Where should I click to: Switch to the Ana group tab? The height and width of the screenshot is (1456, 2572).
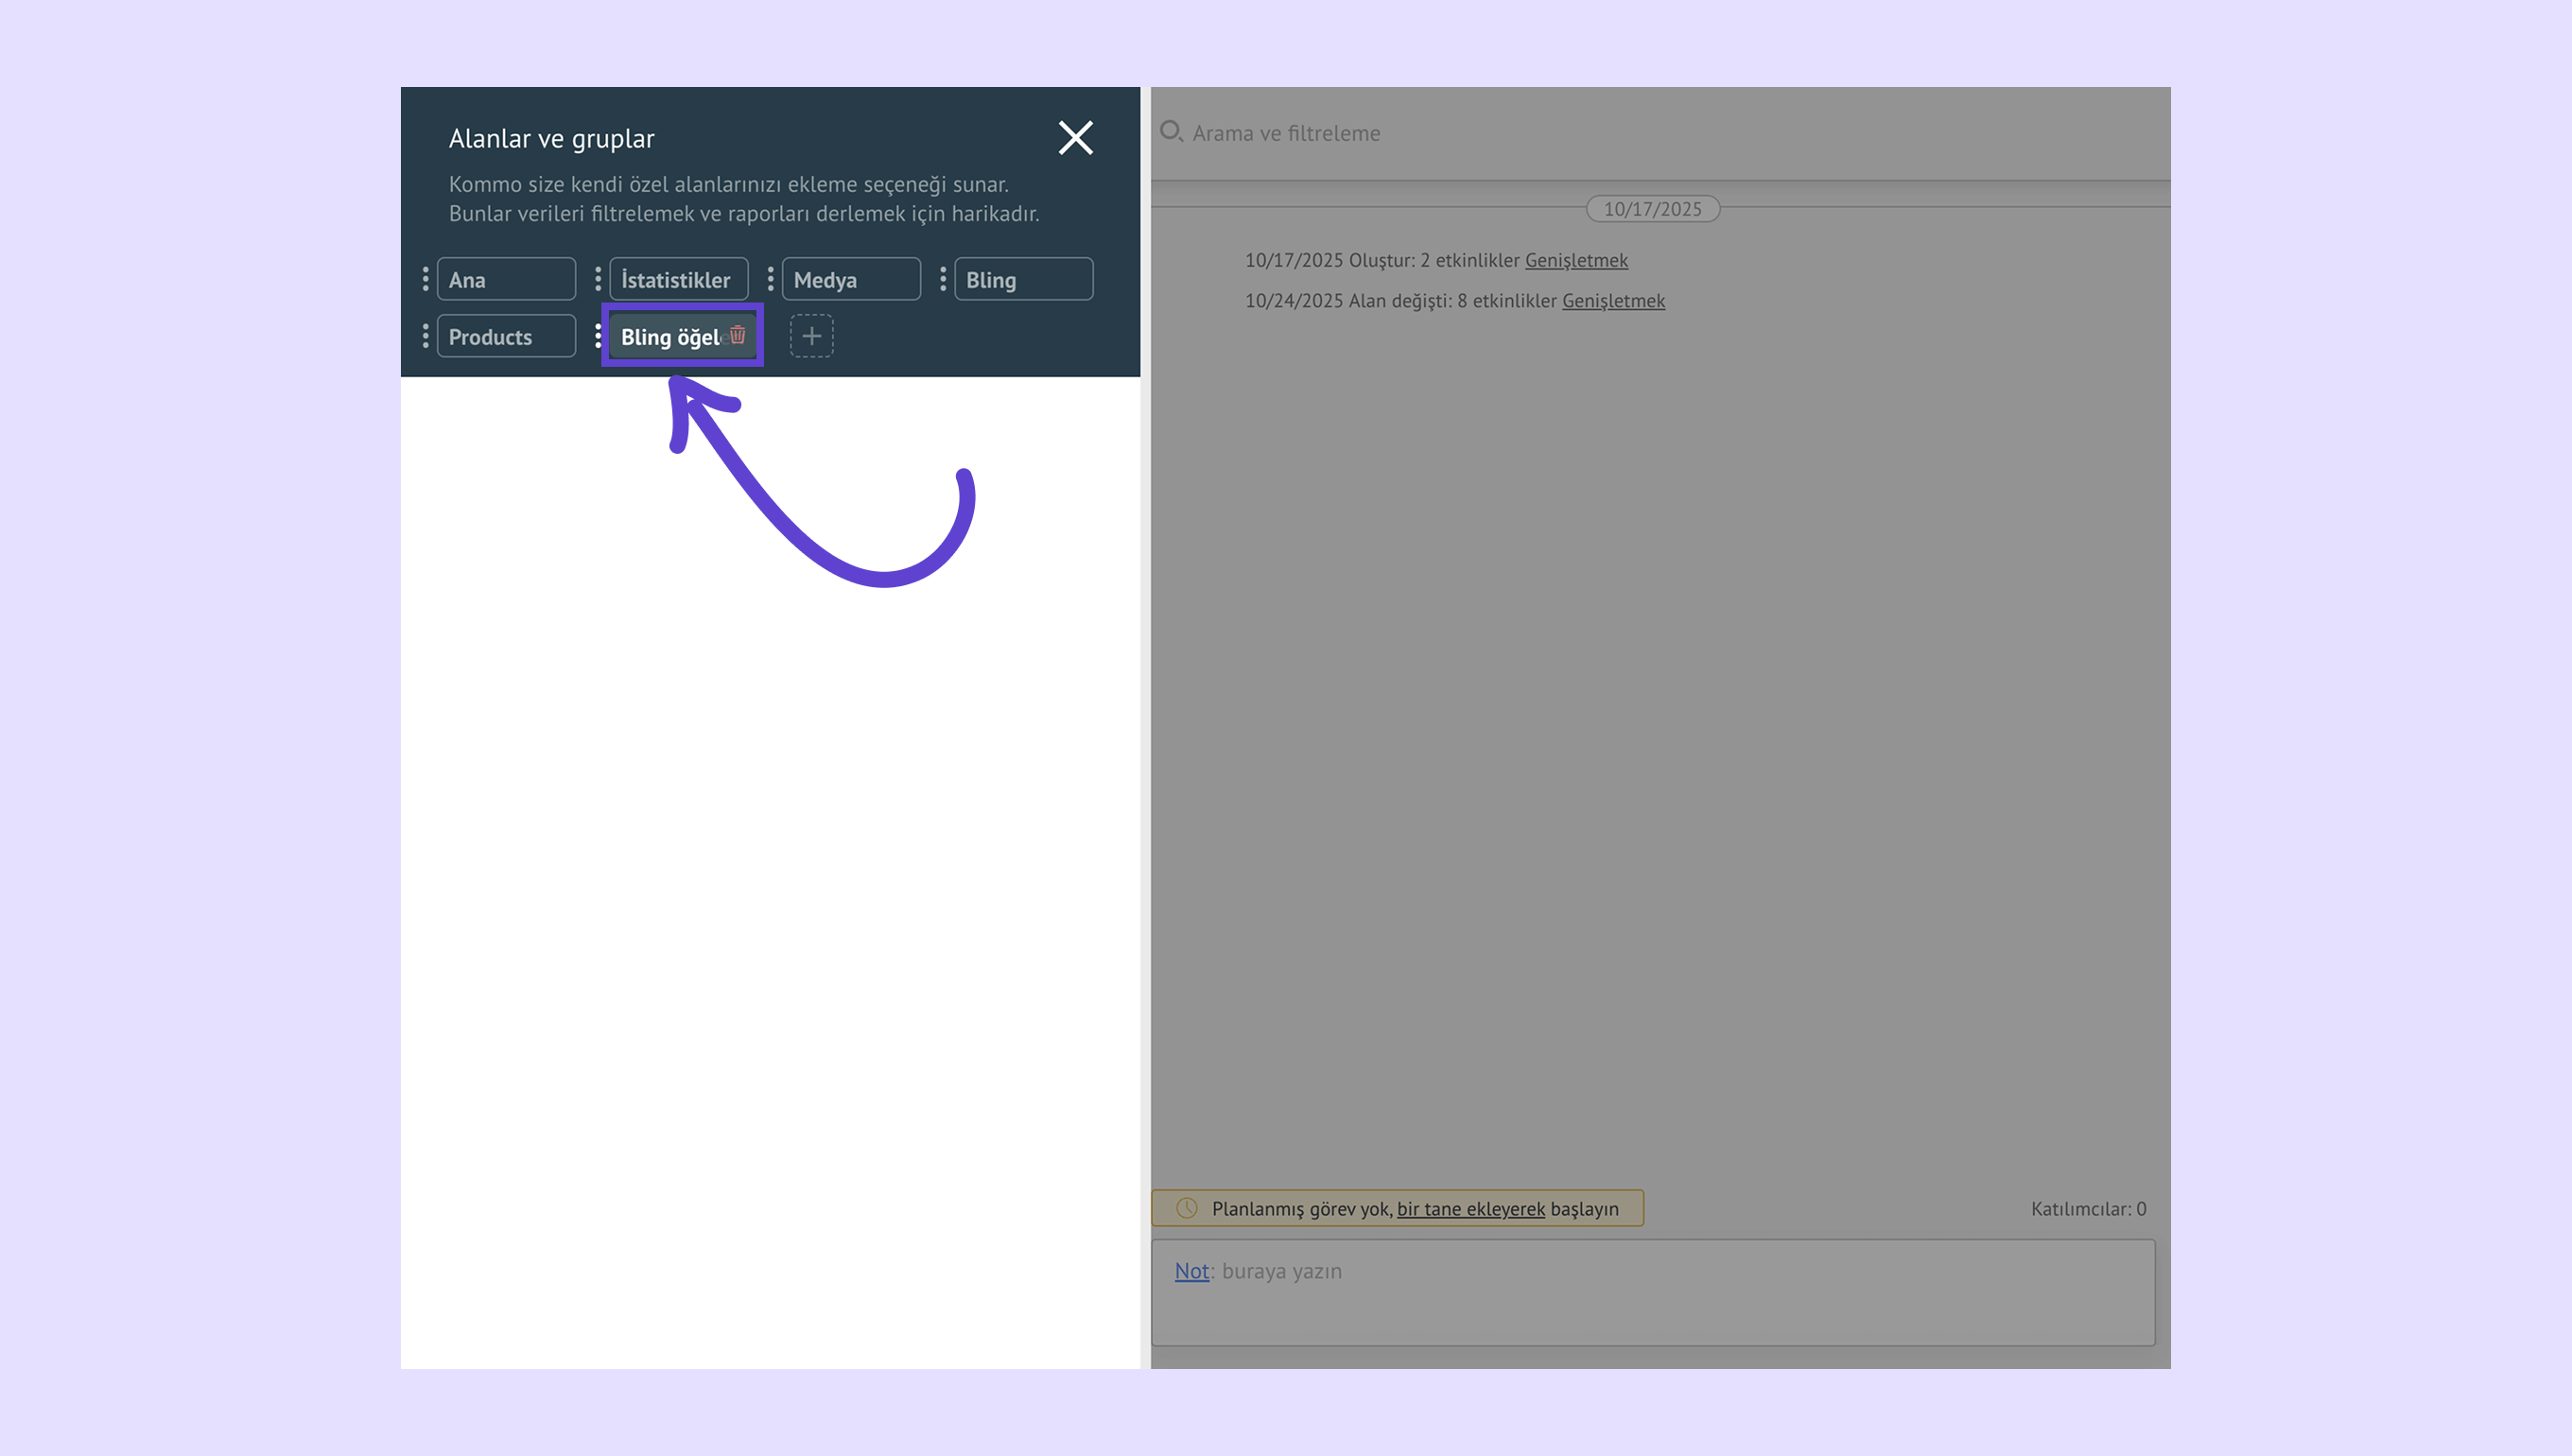coord(506,279)
